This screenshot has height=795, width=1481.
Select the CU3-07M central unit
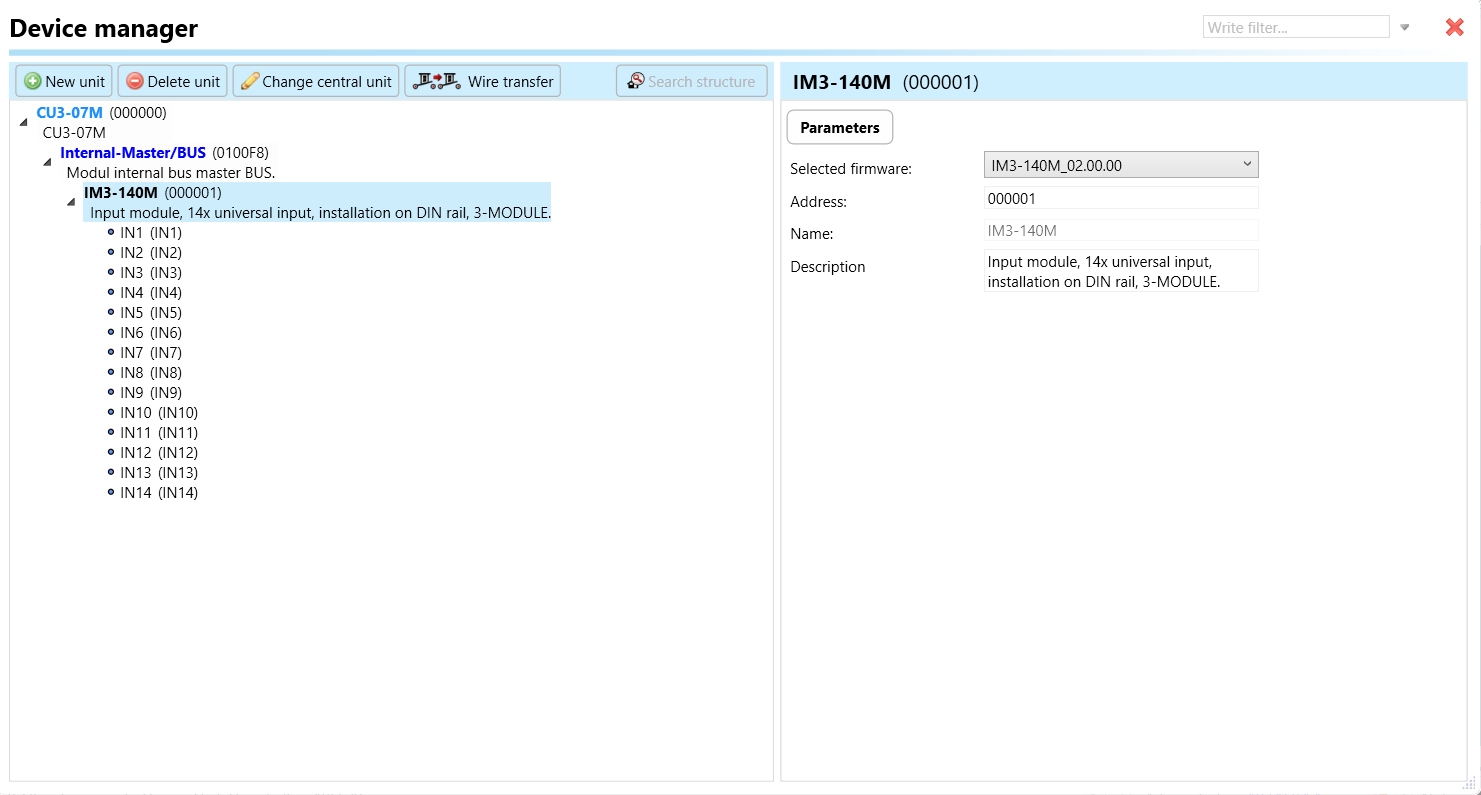[x=70, y=113]
